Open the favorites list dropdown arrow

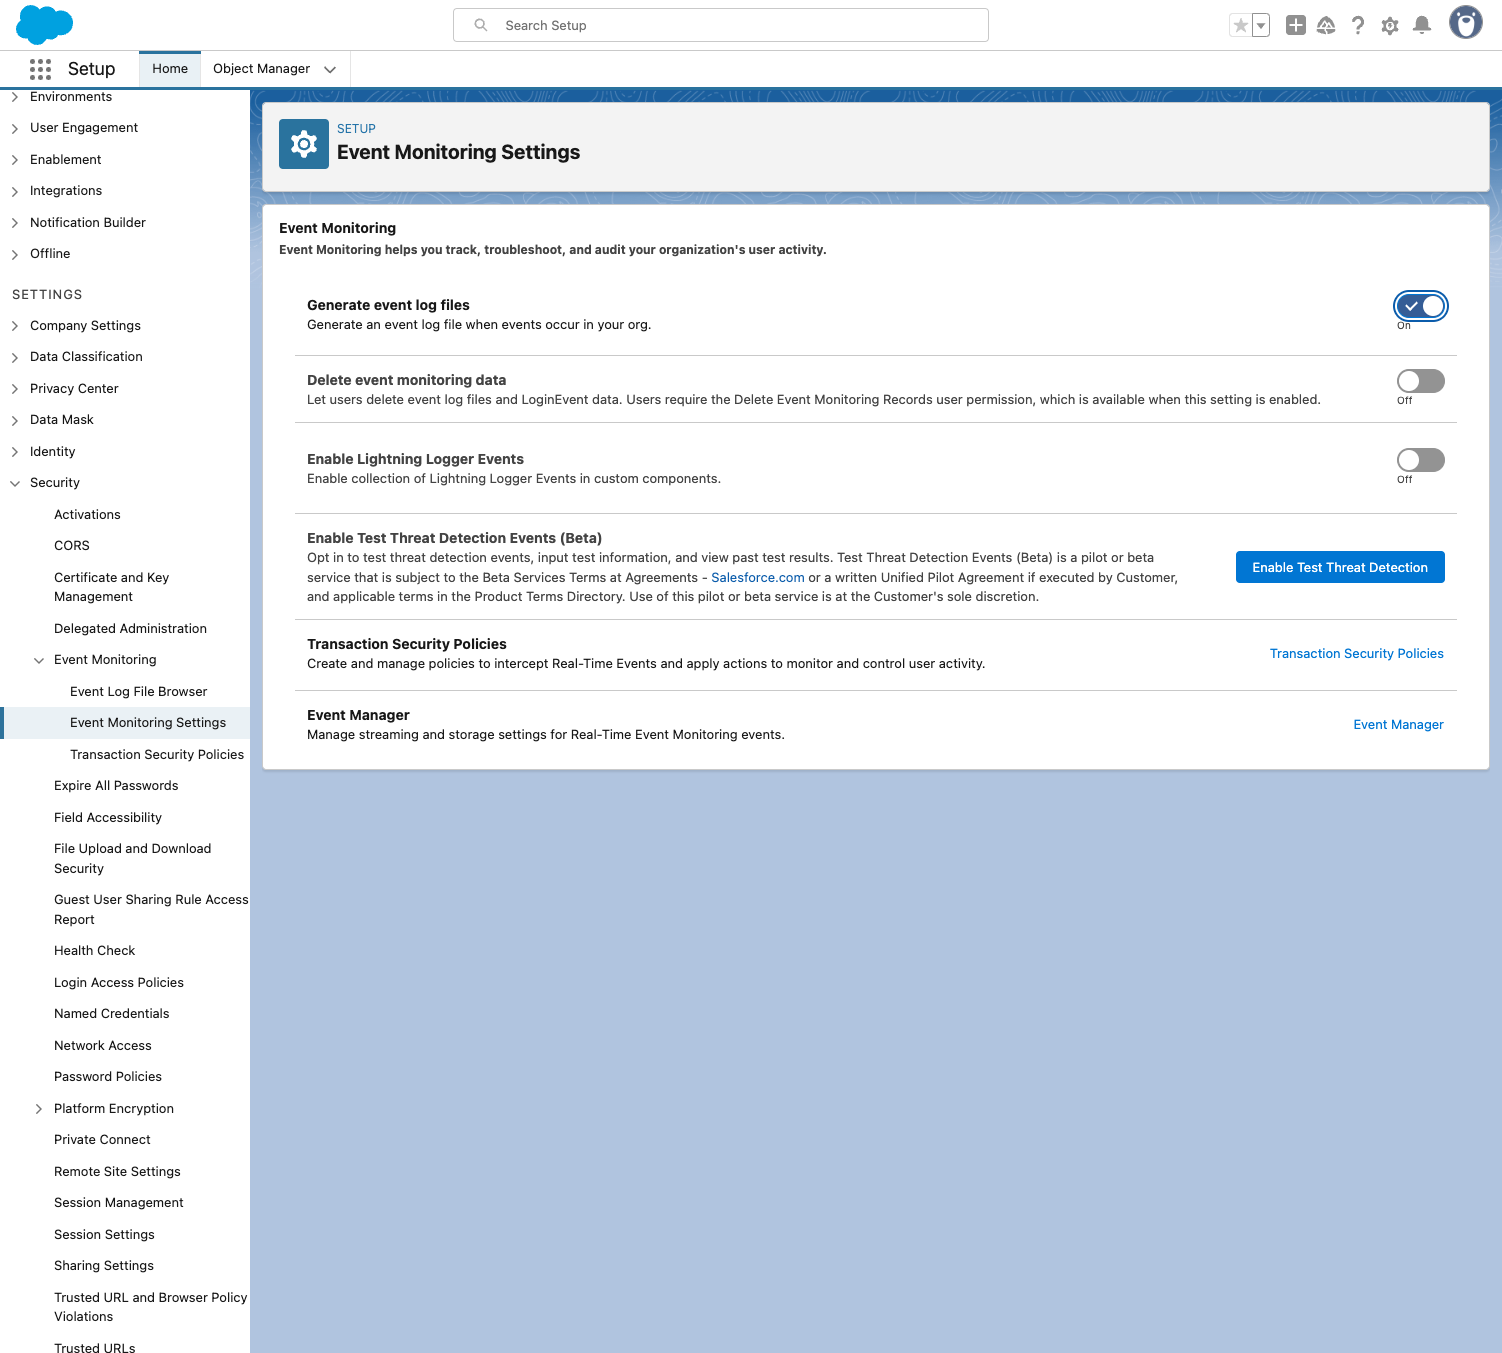tap(1261, 26)
